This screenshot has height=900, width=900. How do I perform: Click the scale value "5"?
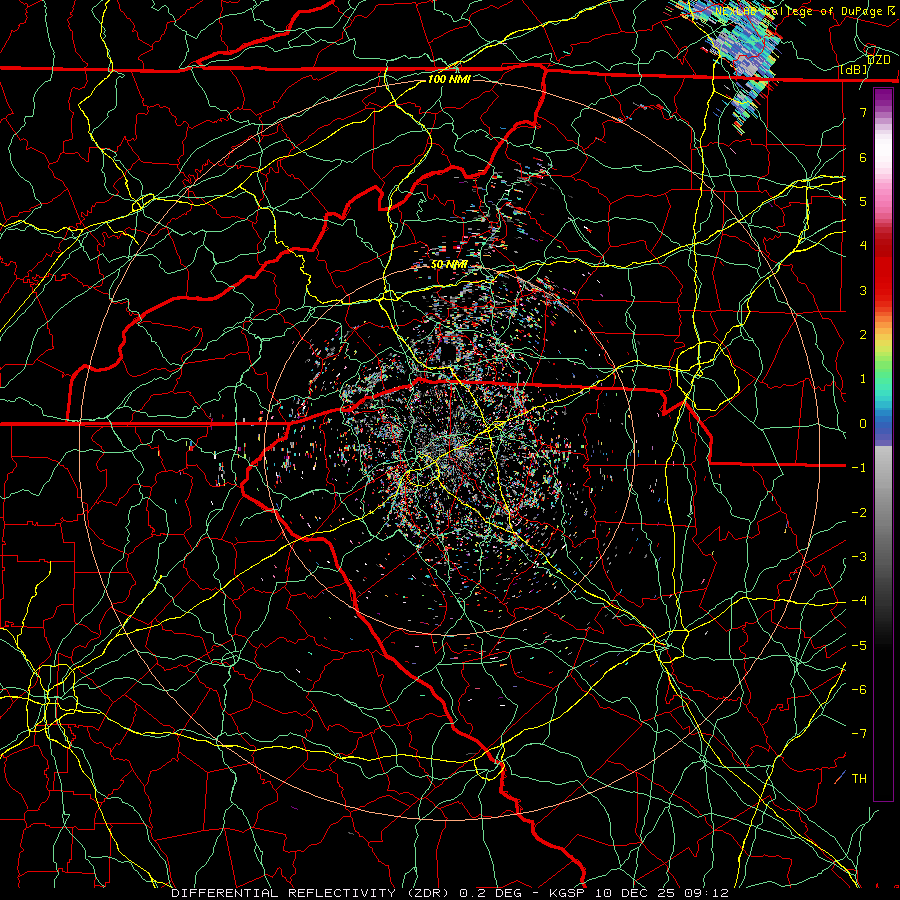click(863, 201)
